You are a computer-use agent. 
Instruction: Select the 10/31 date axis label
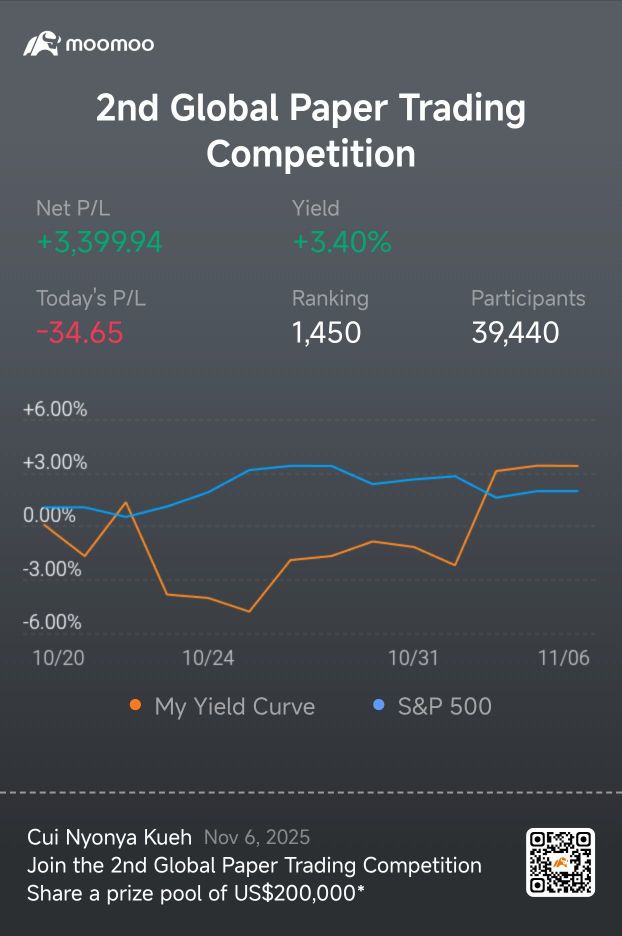(413, 658)
